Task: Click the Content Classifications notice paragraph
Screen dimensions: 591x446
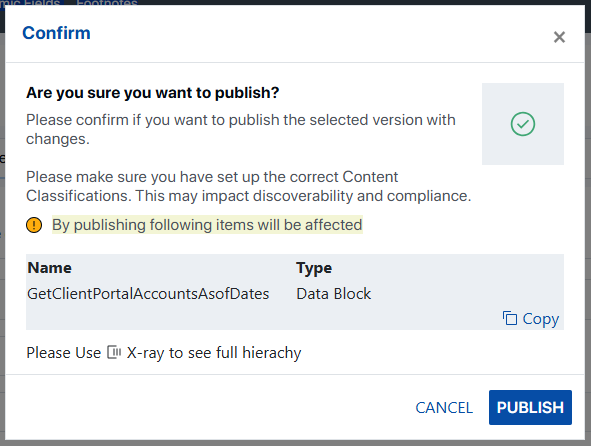Action: point(249,186)
